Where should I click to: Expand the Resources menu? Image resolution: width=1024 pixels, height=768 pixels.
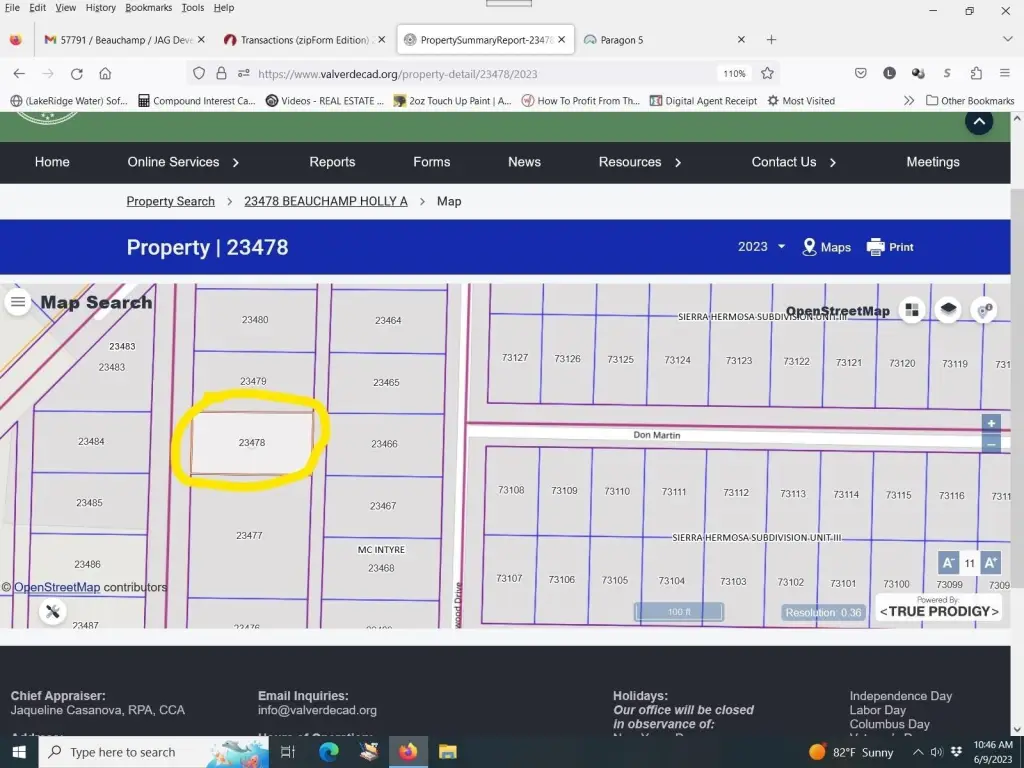click(x=640, y=162)
